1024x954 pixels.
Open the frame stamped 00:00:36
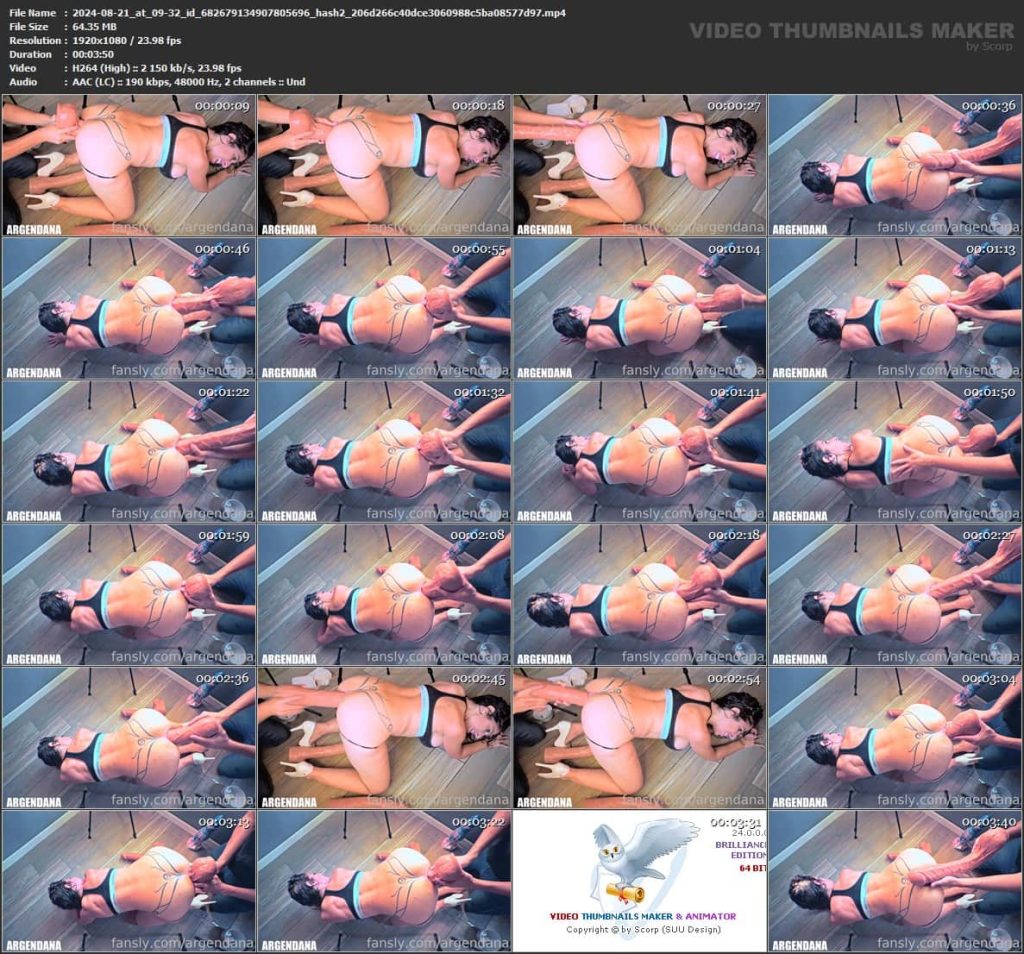(894, 165)
